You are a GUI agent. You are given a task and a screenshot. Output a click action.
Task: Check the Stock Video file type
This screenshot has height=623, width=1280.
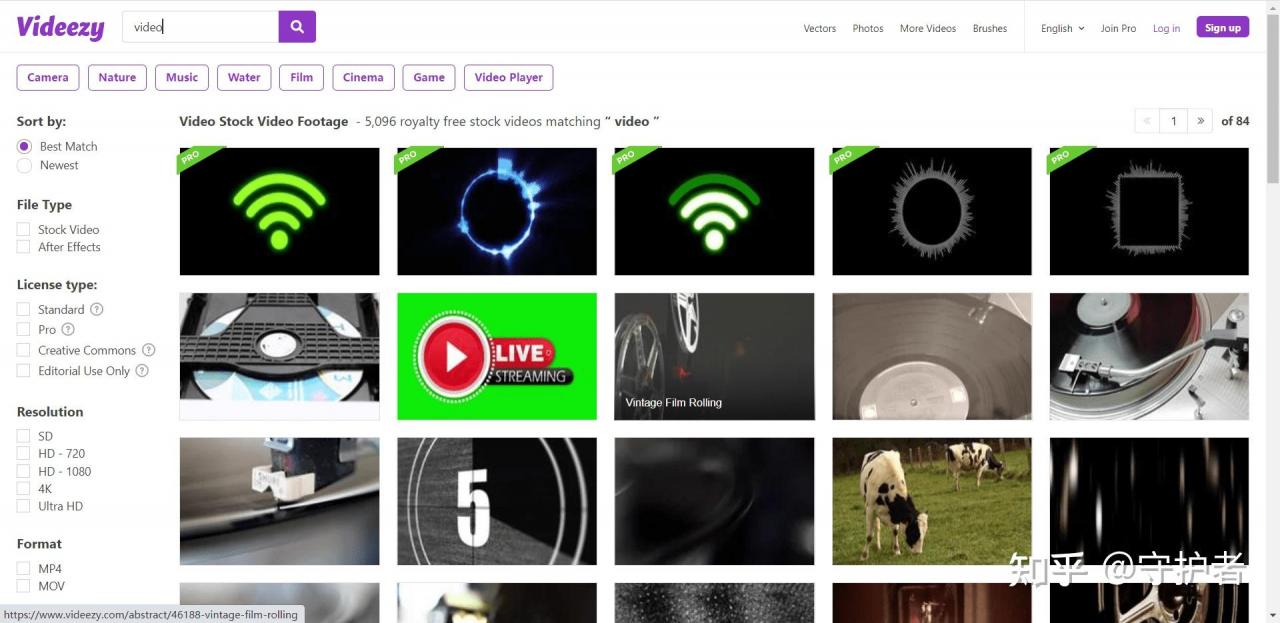point(23,230)
